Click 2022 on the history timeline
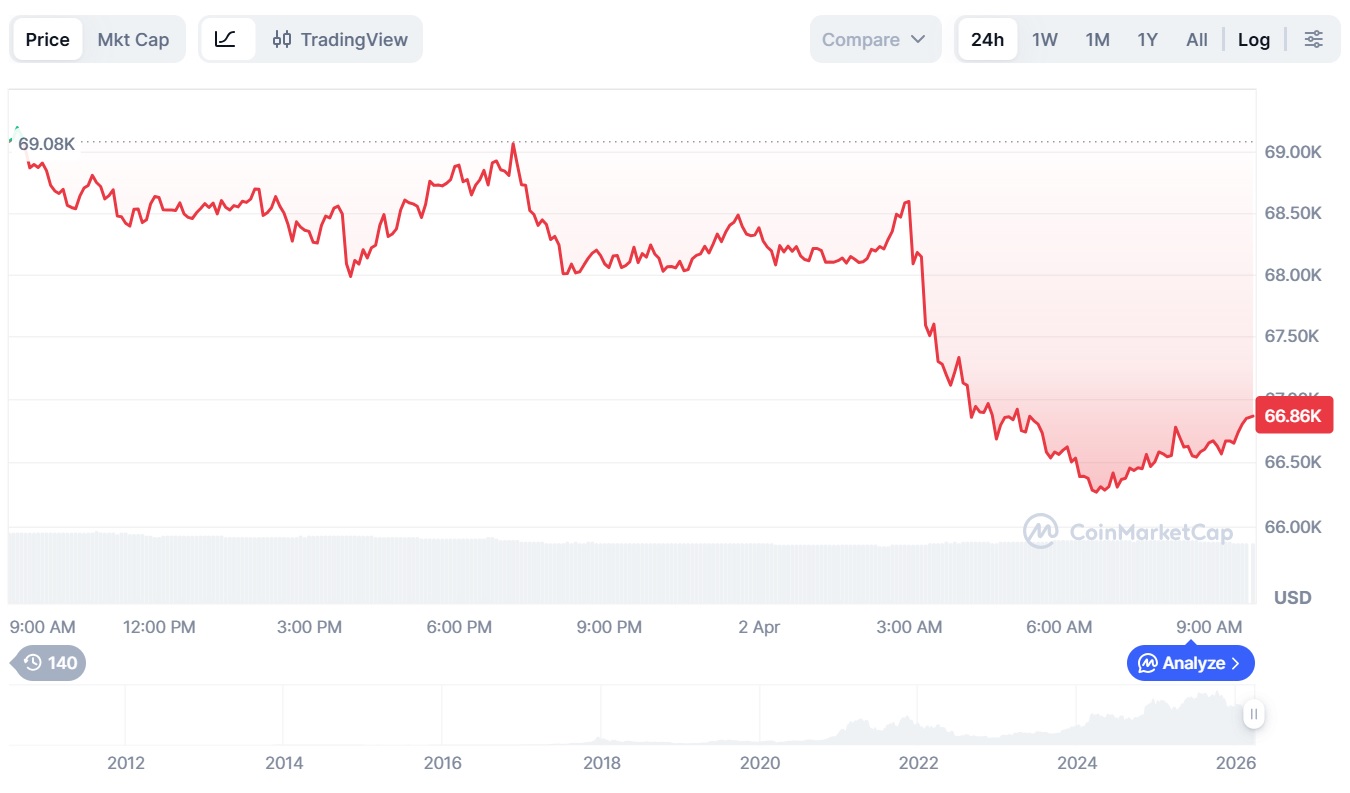This screenshot has width=1350, height=793. [918, 763]
